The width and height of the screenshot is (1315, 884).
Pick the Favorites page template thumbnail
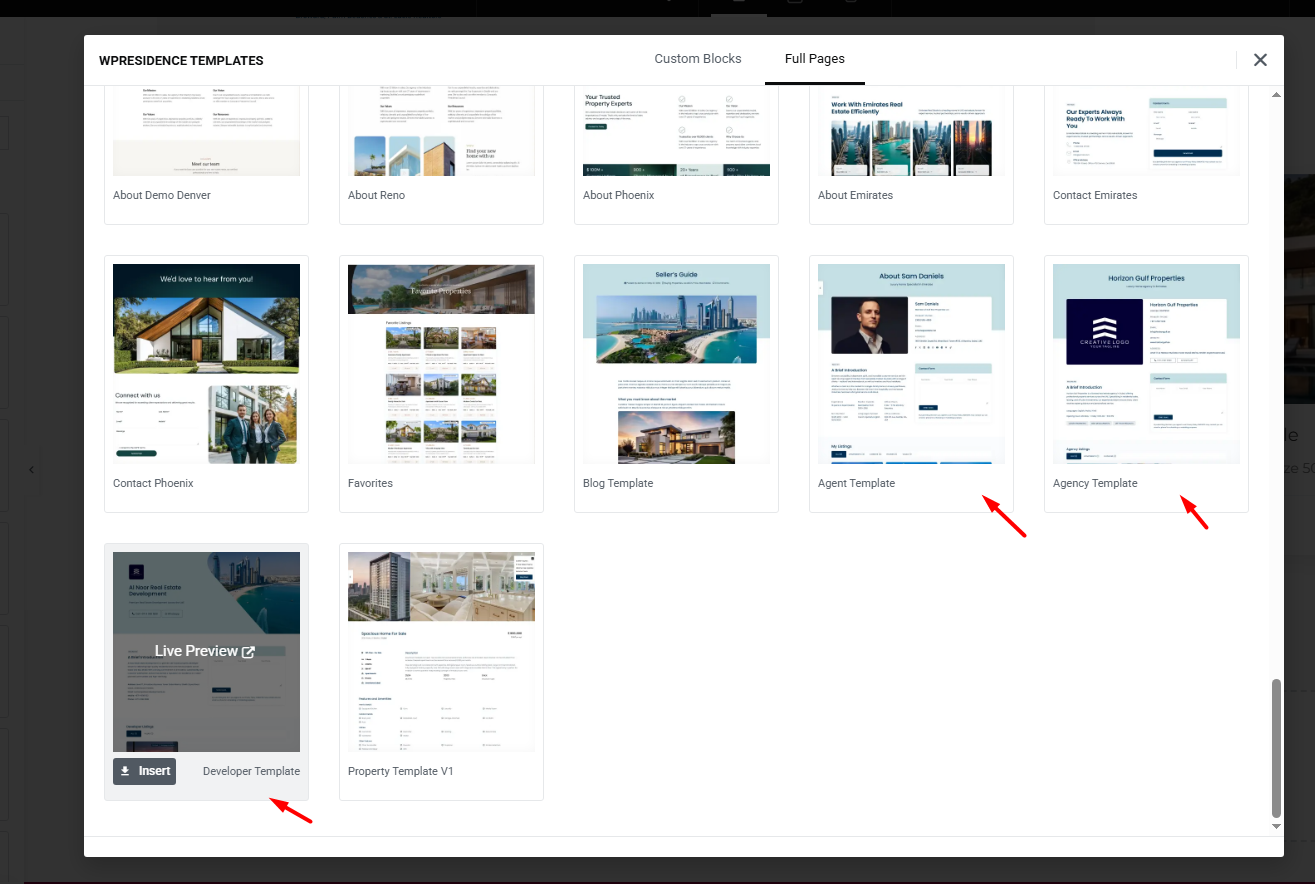(441, 364)
